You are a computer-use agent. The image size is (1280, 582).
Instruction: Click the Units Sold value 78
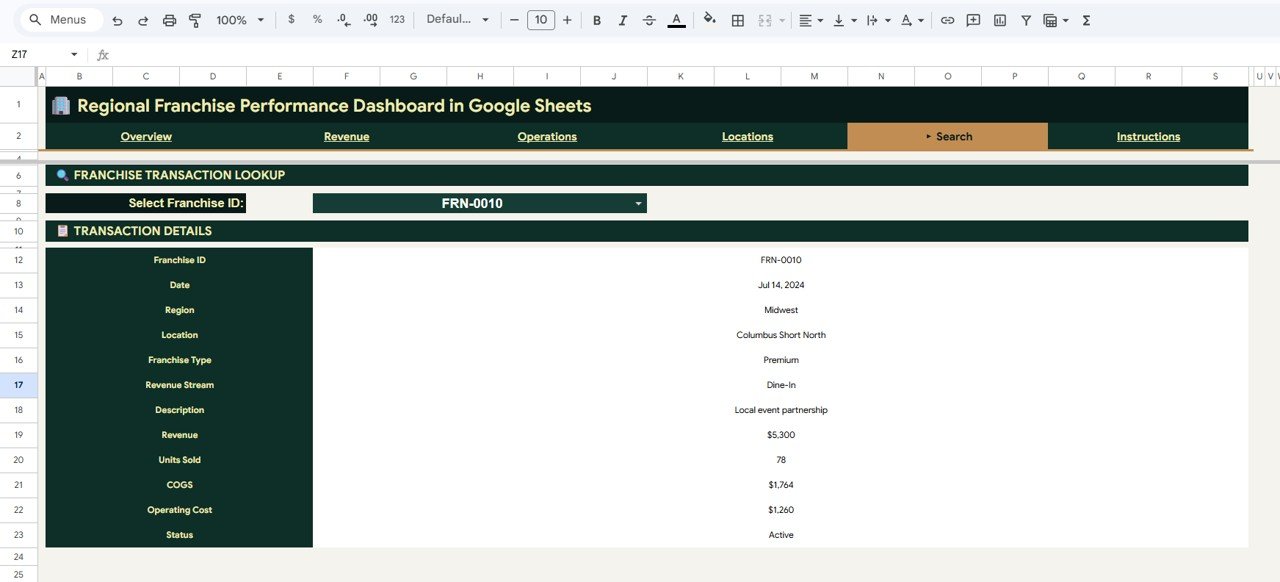click(781, 460)
